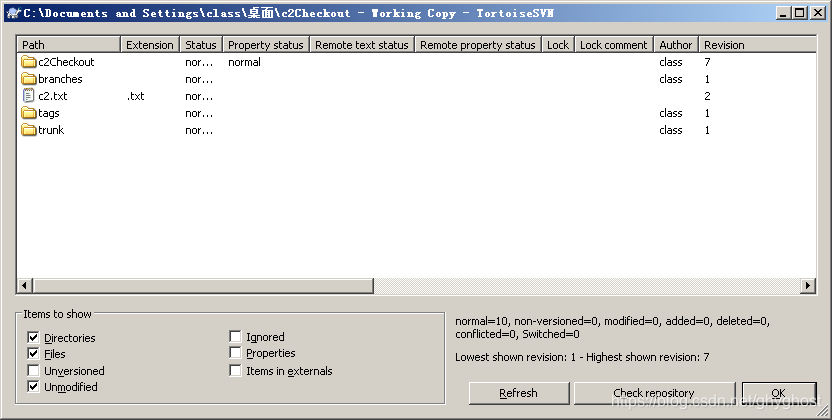The image size is (832, 420).
Task: Sort by Remote property status header
Action: [x=478, y=45]
